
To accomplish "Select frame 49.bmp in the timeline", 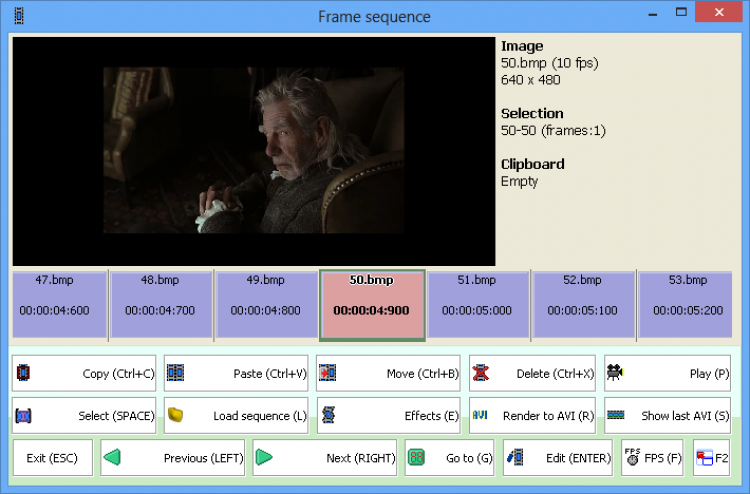I will [267, 305].
